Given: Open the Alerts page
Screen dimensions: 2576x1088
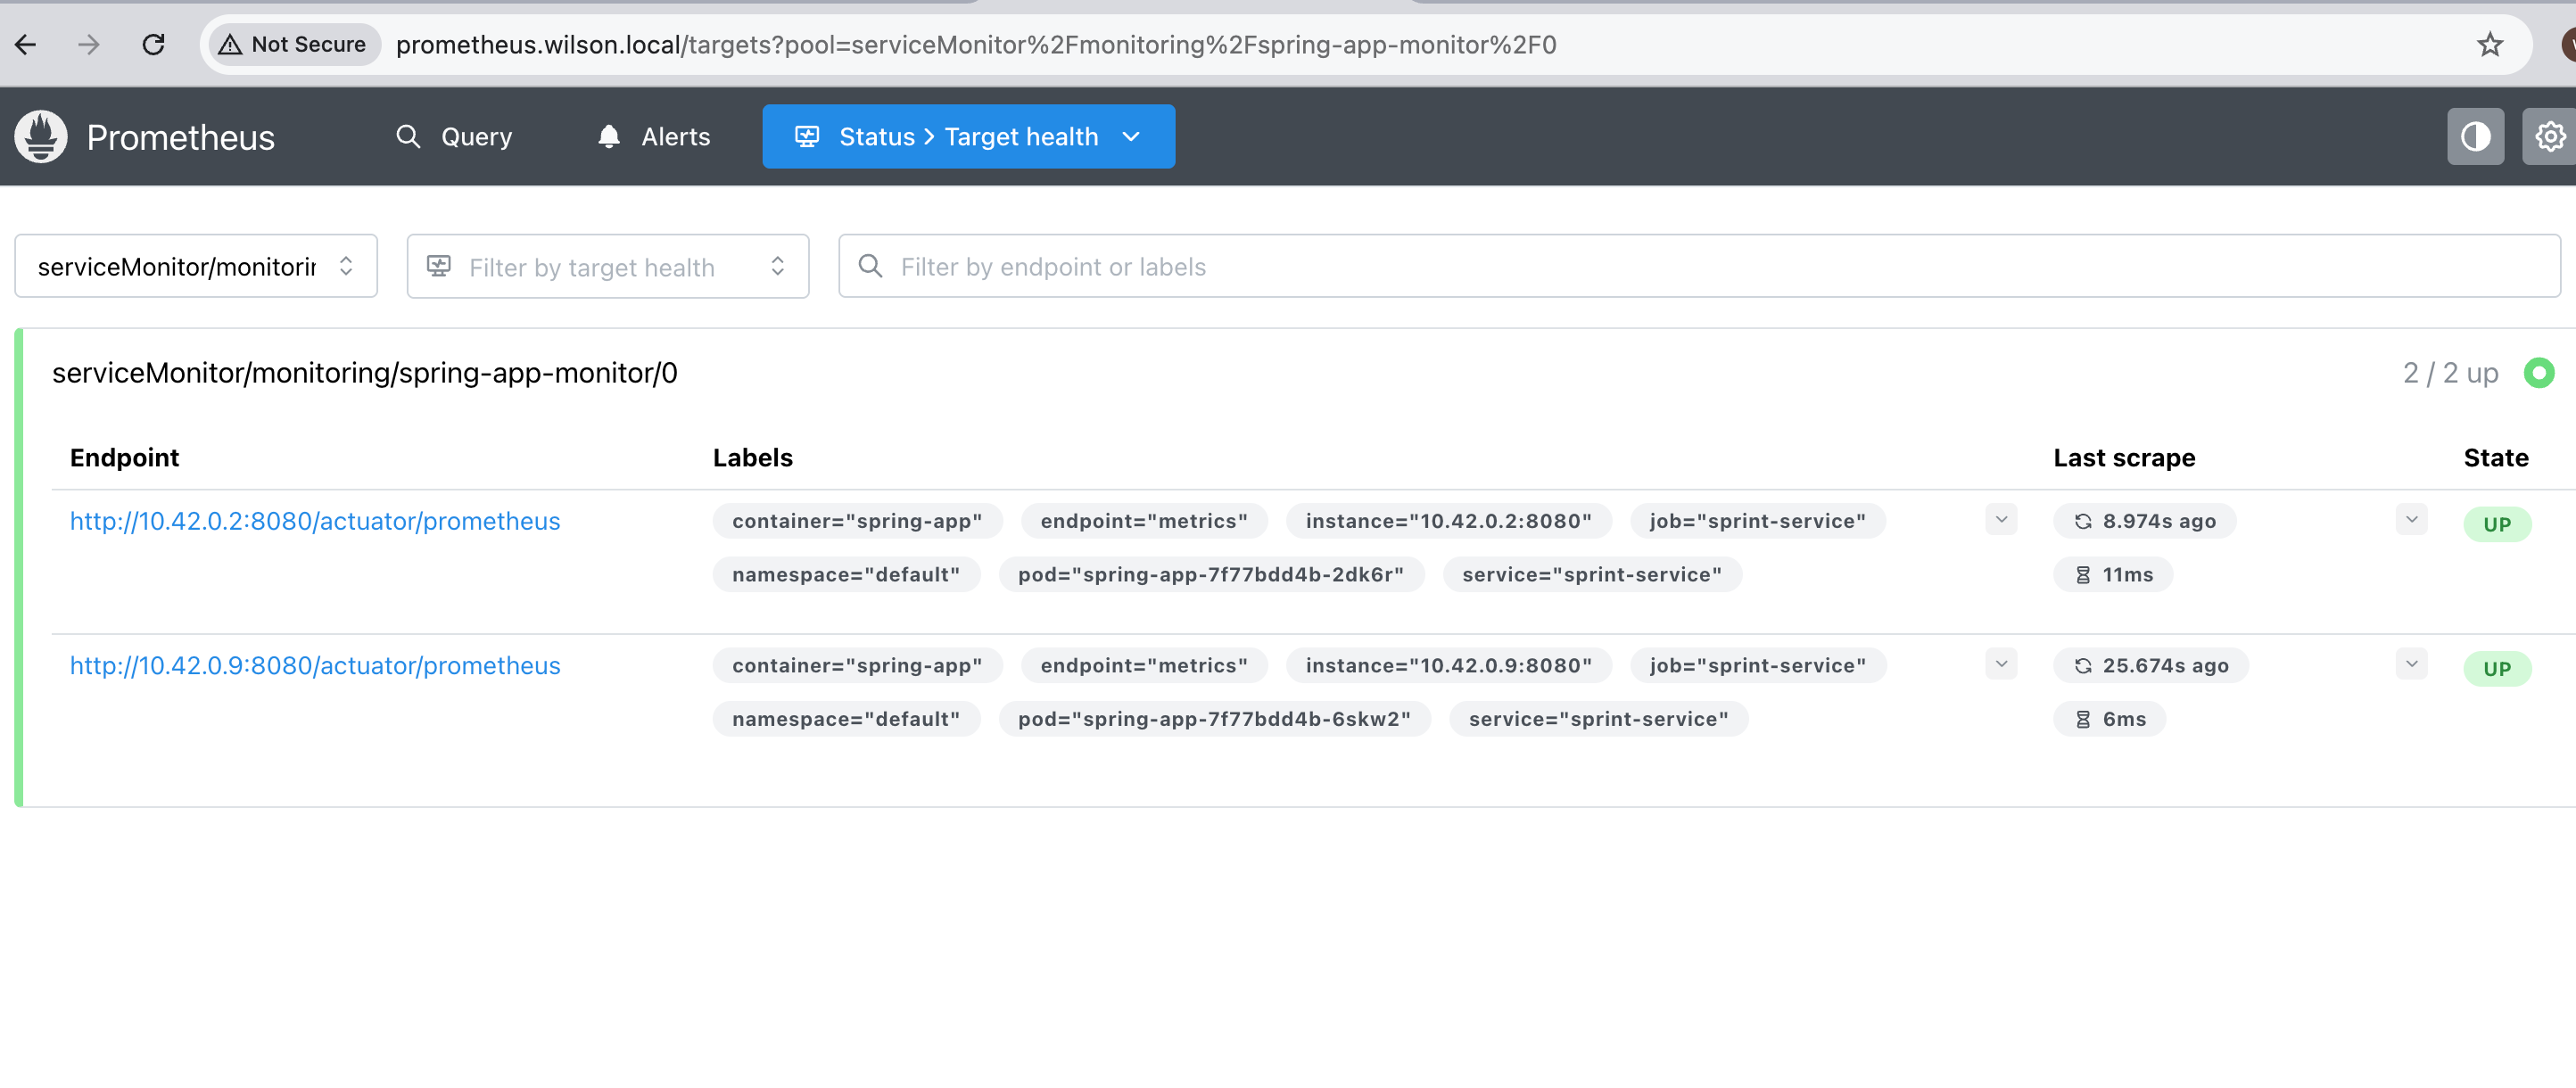Looking at the screenshot, I should pos(654,137).
